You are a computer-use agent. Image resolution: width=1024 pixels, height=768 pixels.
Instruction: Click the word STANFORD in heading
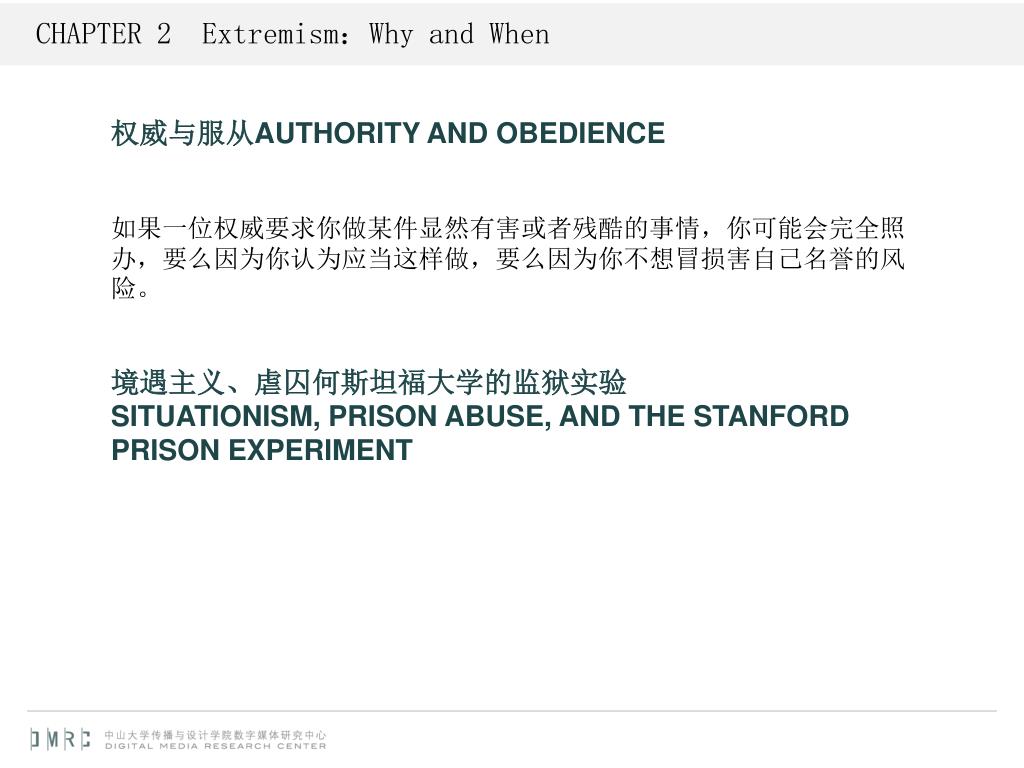[x=771, y=416]
